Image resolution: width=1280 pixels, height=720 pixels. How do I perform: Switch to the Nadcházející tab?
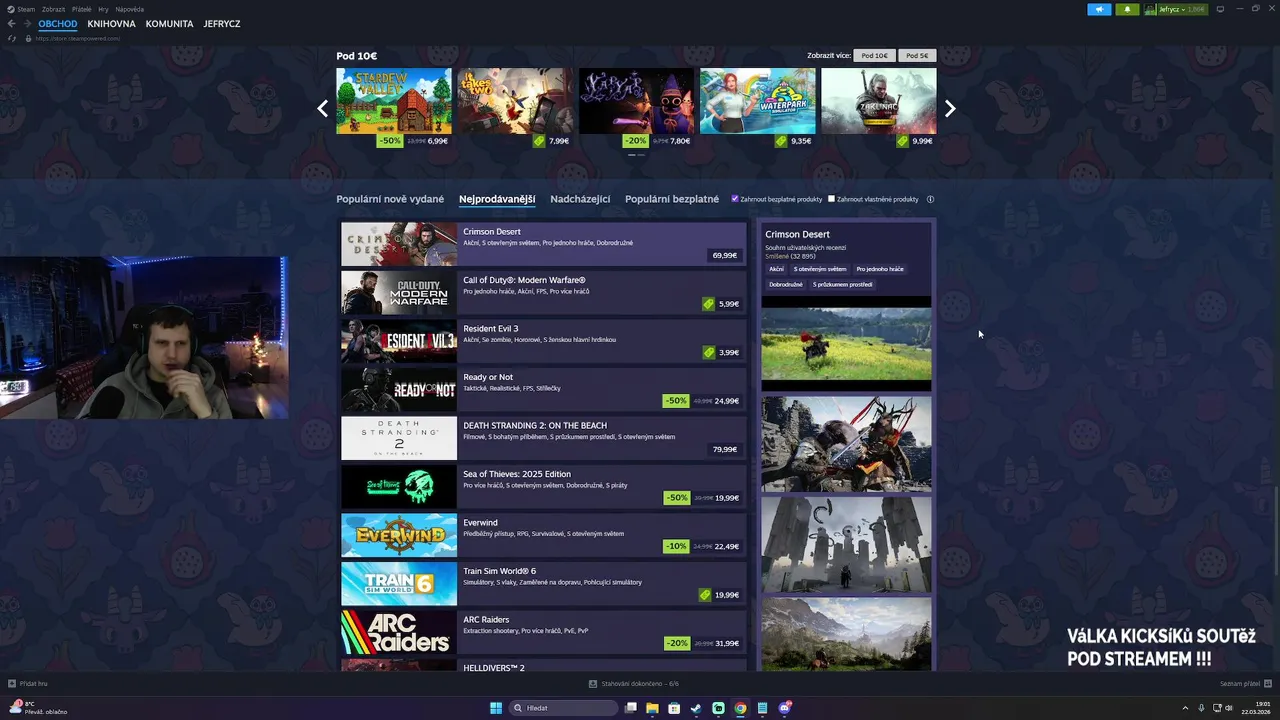[x=580, y=199]
